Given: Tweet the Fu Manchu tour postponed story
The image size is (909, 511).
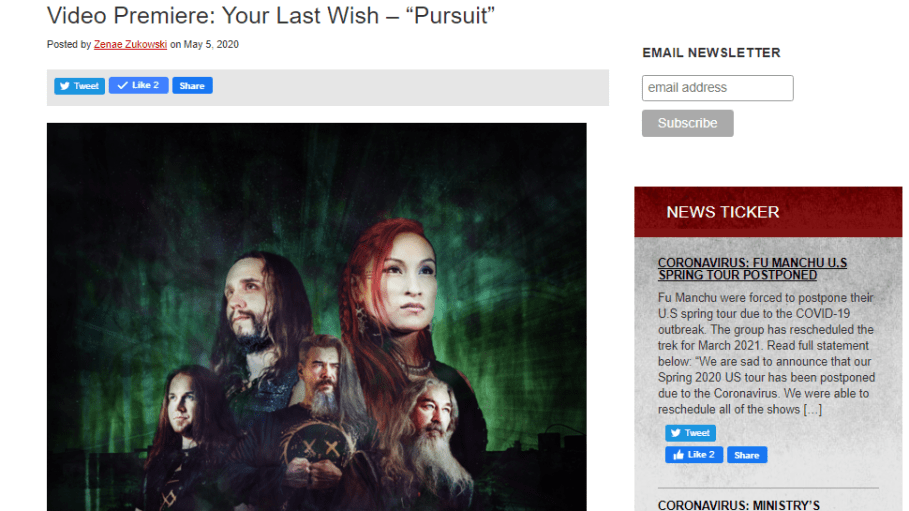Looking at the screenshot, I should 690,433.
